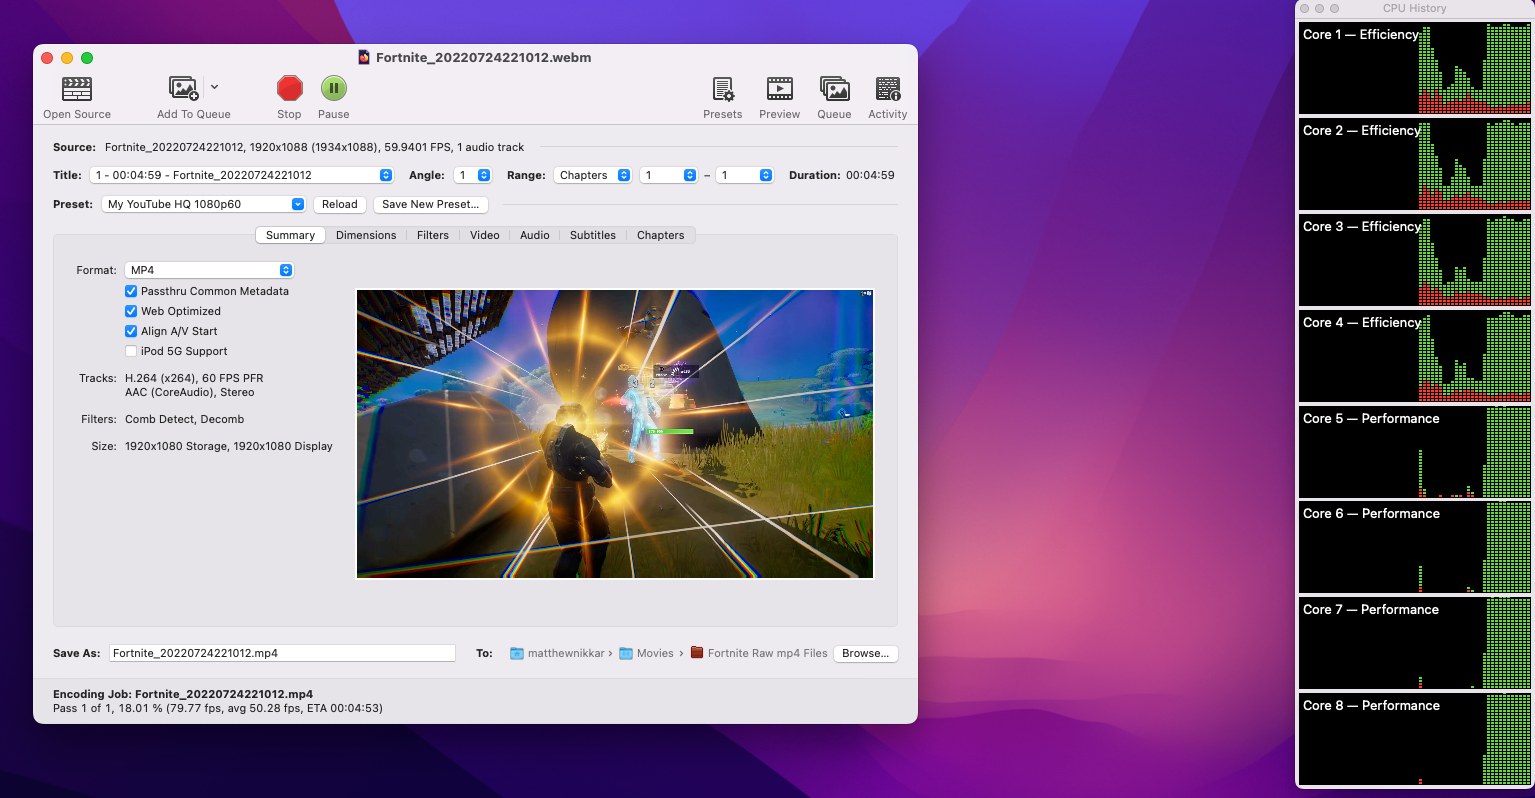Click the Duration 00:04:59 value
Screen dimensions: 1535x798
pyautogui.click(x=870, y=175)
